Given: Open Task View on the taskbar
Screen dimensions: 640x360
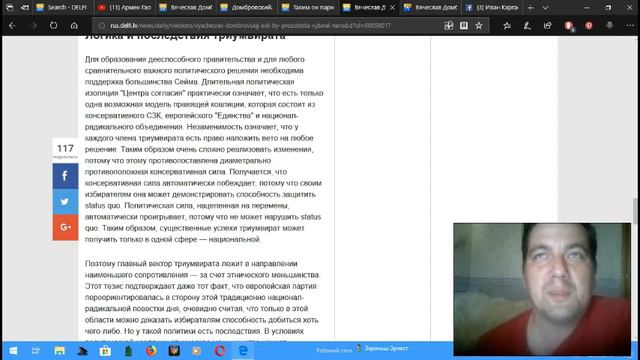Looking at the screenshot, I should [36, 351].
